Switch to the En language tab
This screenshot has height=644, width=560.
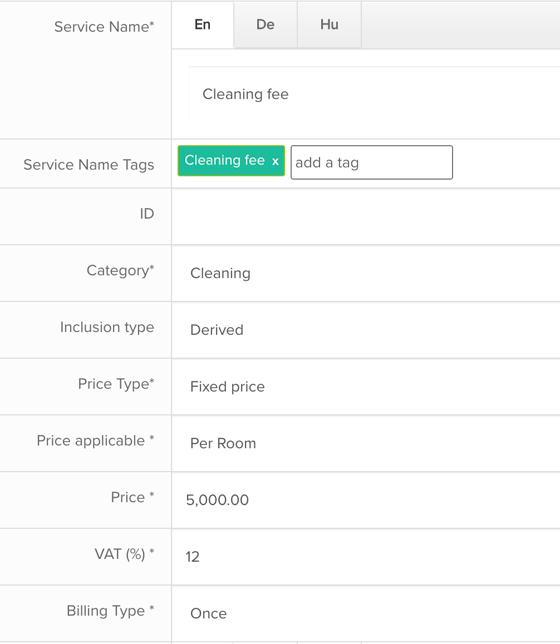click(x=203, y=25)
